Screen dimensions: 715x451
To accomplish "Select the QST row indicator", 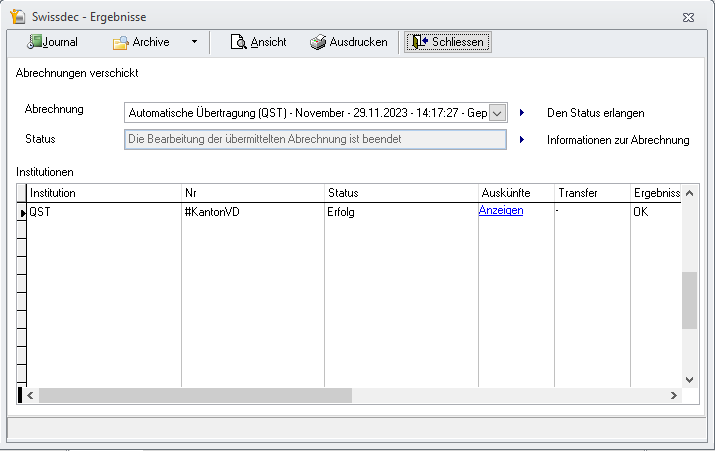I will (21, 212).
